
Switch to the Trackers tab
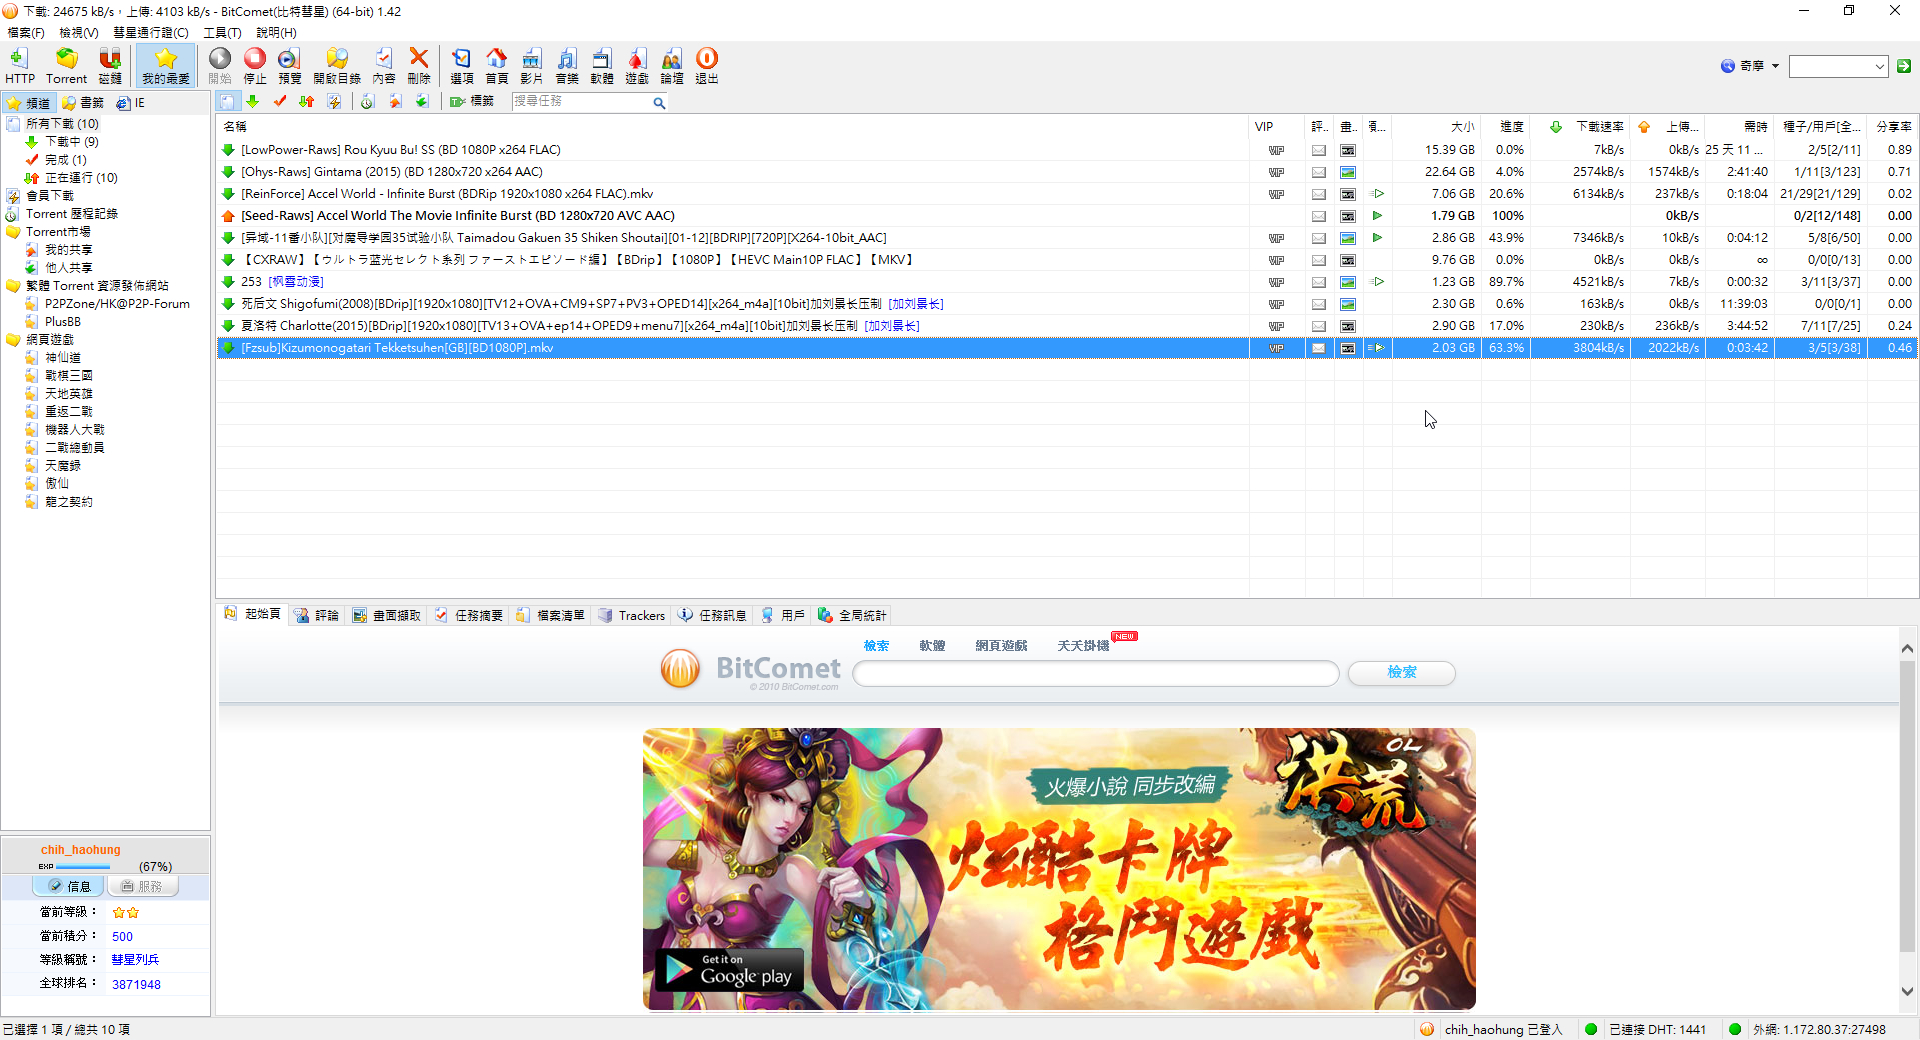pyautogui.click(x=631, y=616)
